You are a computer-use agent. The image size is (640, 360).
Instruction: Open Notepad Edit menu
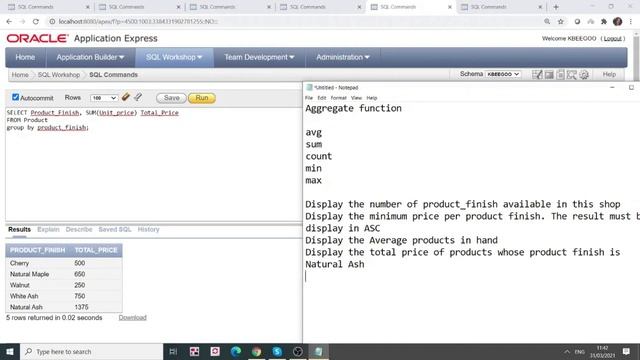click(322, 98)
